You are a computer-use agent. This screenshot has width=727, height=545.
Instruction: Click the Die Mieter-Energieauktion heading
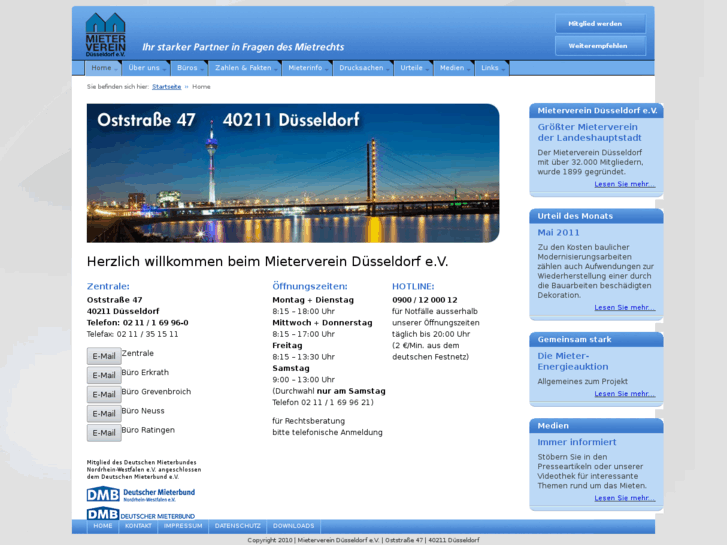pyautogui.click(x=573, y=361)
